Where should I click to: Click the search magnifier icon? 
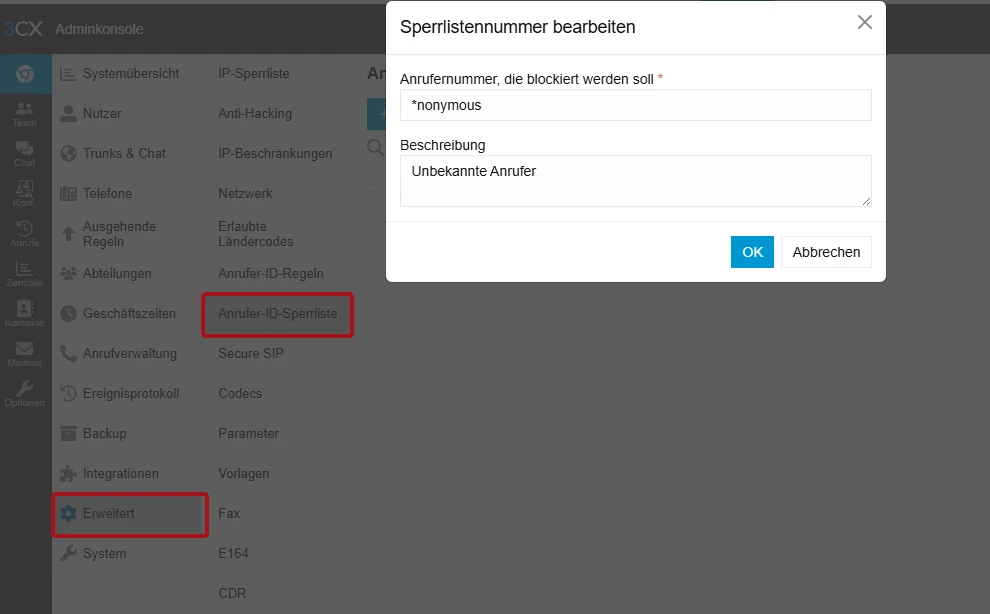tap(374, 147)
